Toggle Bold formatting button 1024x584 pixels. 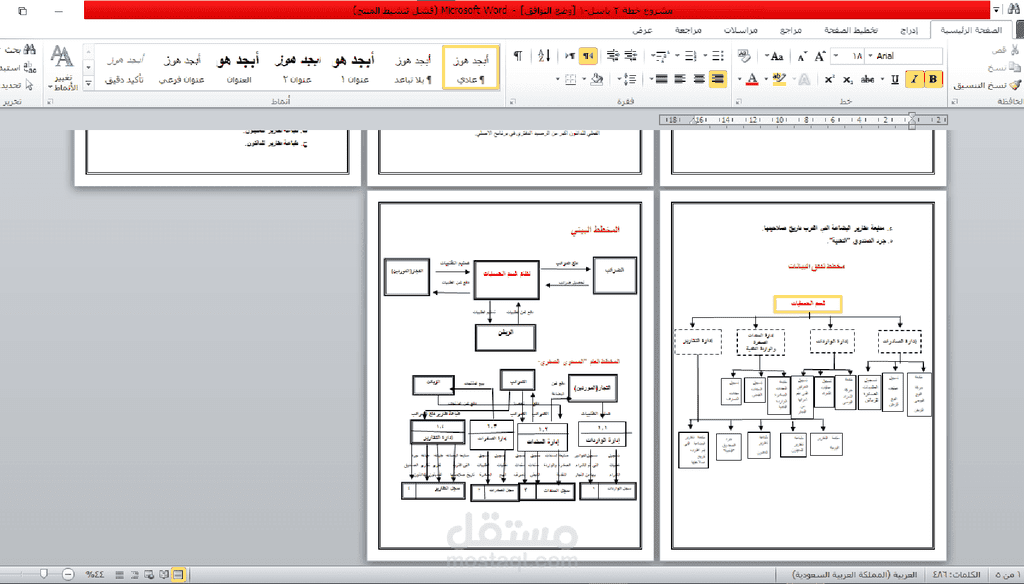click(x=933, y=79)
